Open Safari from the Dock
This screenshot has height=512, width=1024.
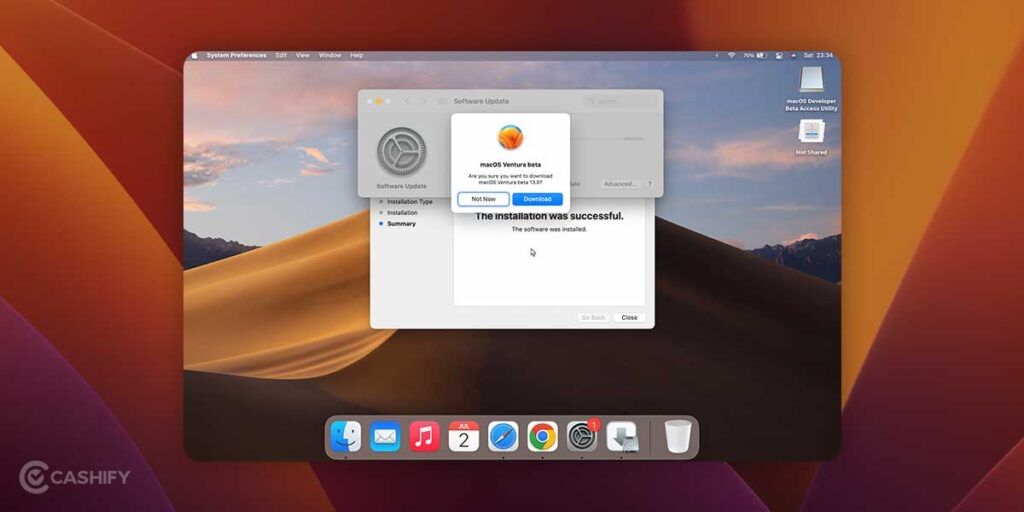[503, 436]
